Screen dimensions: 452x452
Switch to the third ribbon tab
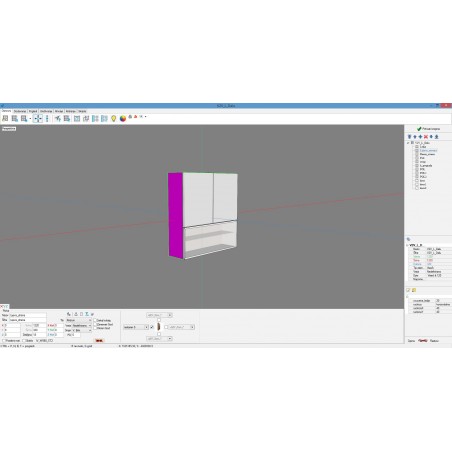click(x=33, y=111)
